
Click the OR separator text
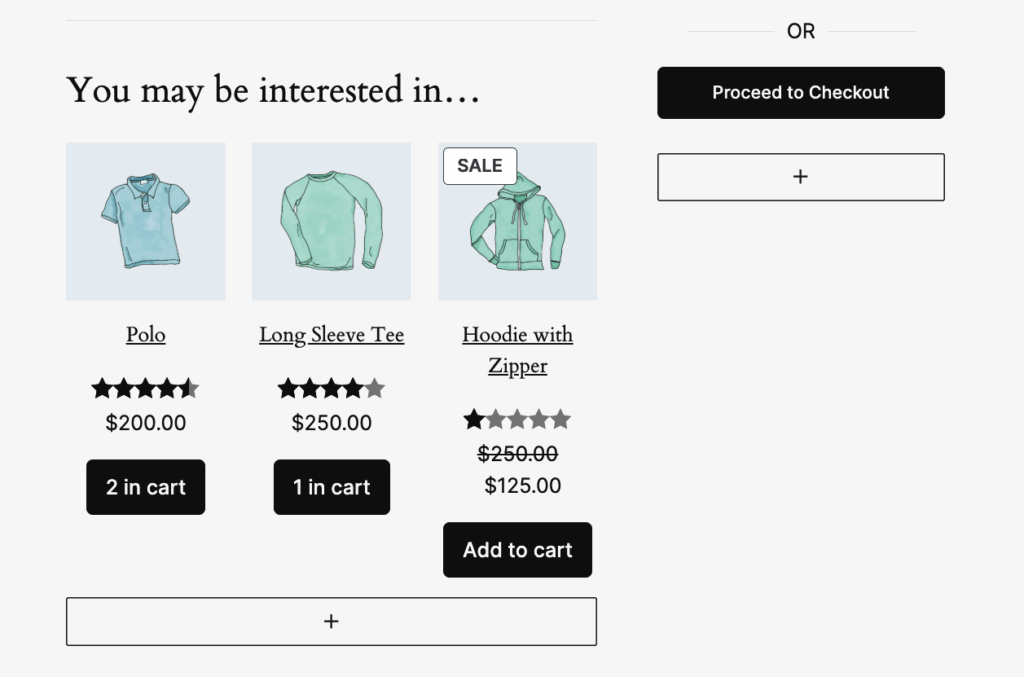[801, 31]
